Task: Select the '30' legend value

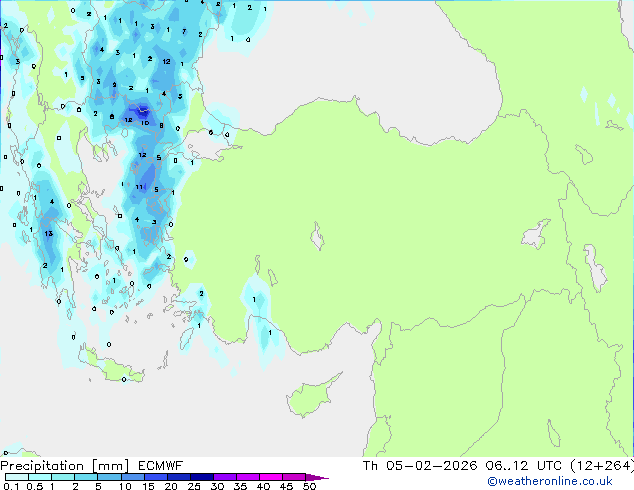Action: click(x=217, y=486)
